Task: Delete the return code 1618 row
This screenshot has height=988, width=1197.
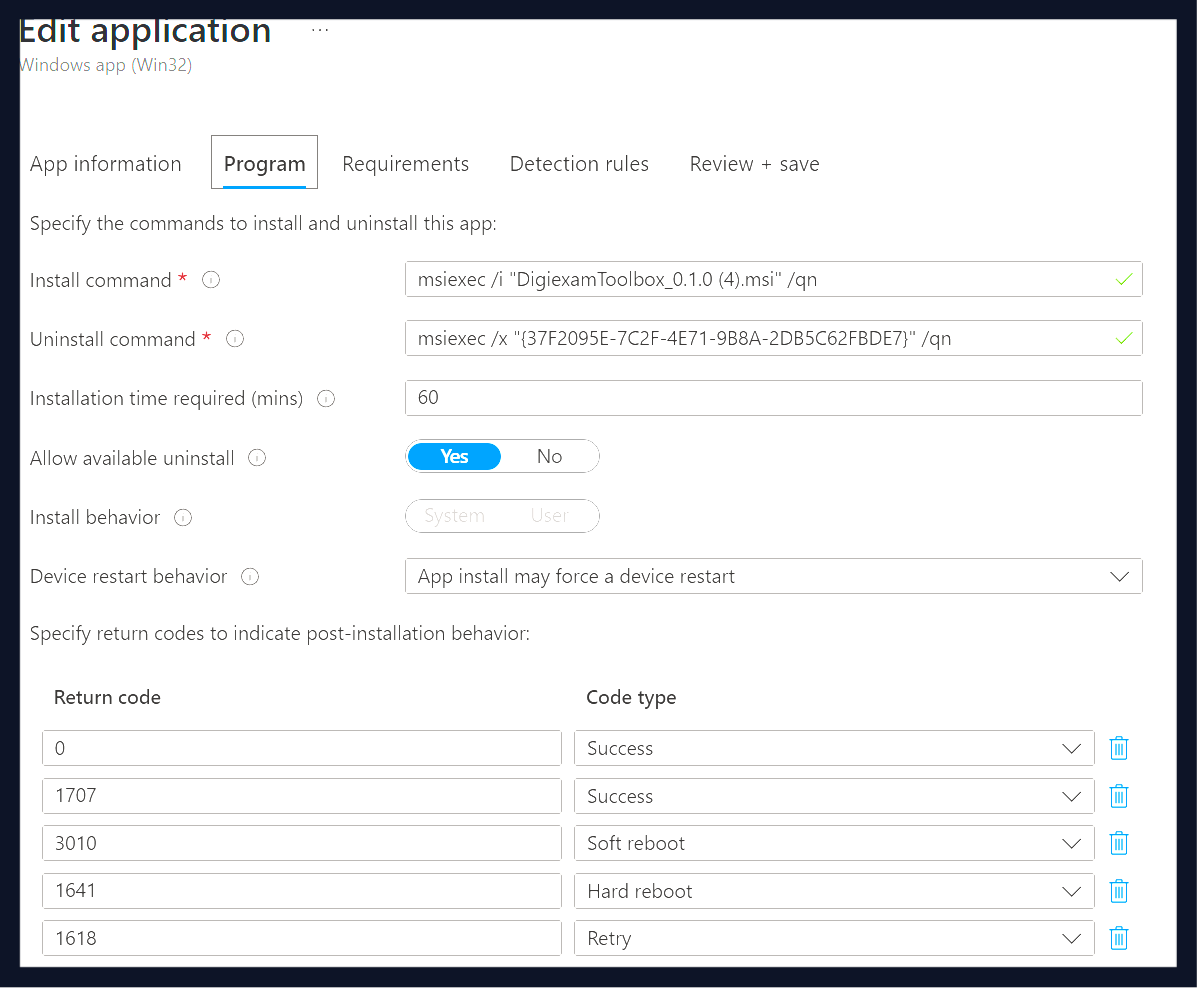Action: coord(1118,937)
